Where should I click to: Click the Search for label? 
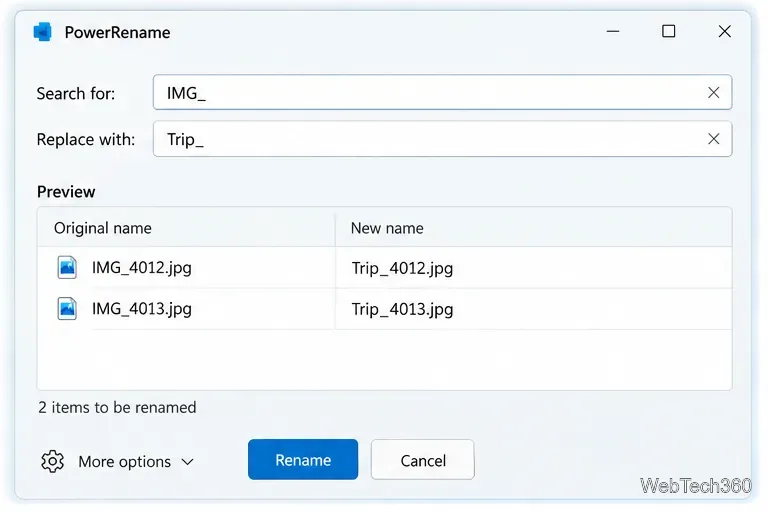click(75, 93)
